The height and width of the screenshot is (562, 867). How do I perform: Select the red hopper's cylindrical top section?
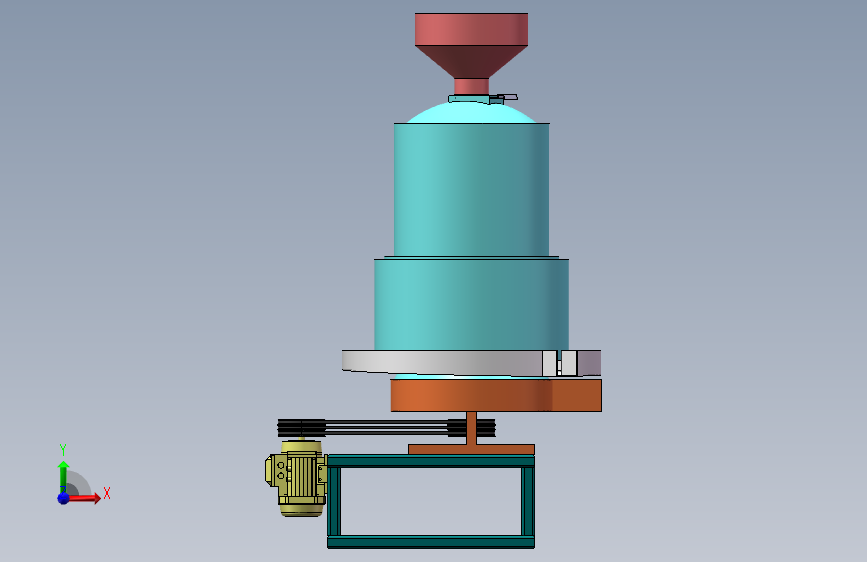click(471, 29)
